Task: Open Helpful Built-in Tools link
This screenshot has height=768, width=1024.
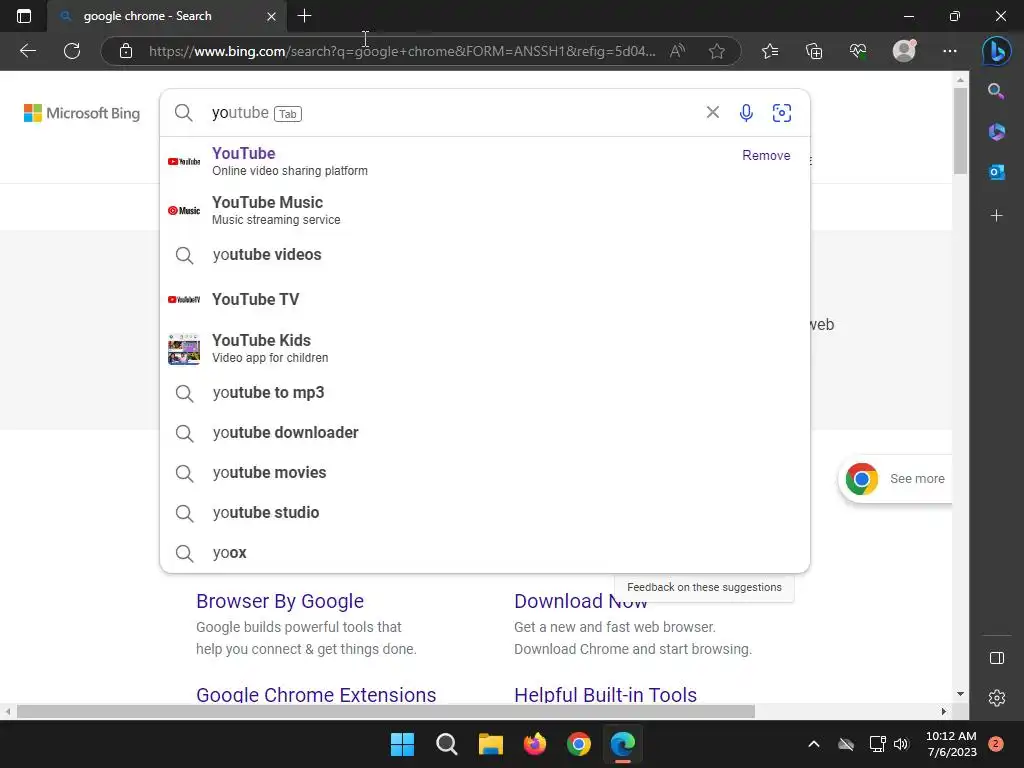Action: 605,694
